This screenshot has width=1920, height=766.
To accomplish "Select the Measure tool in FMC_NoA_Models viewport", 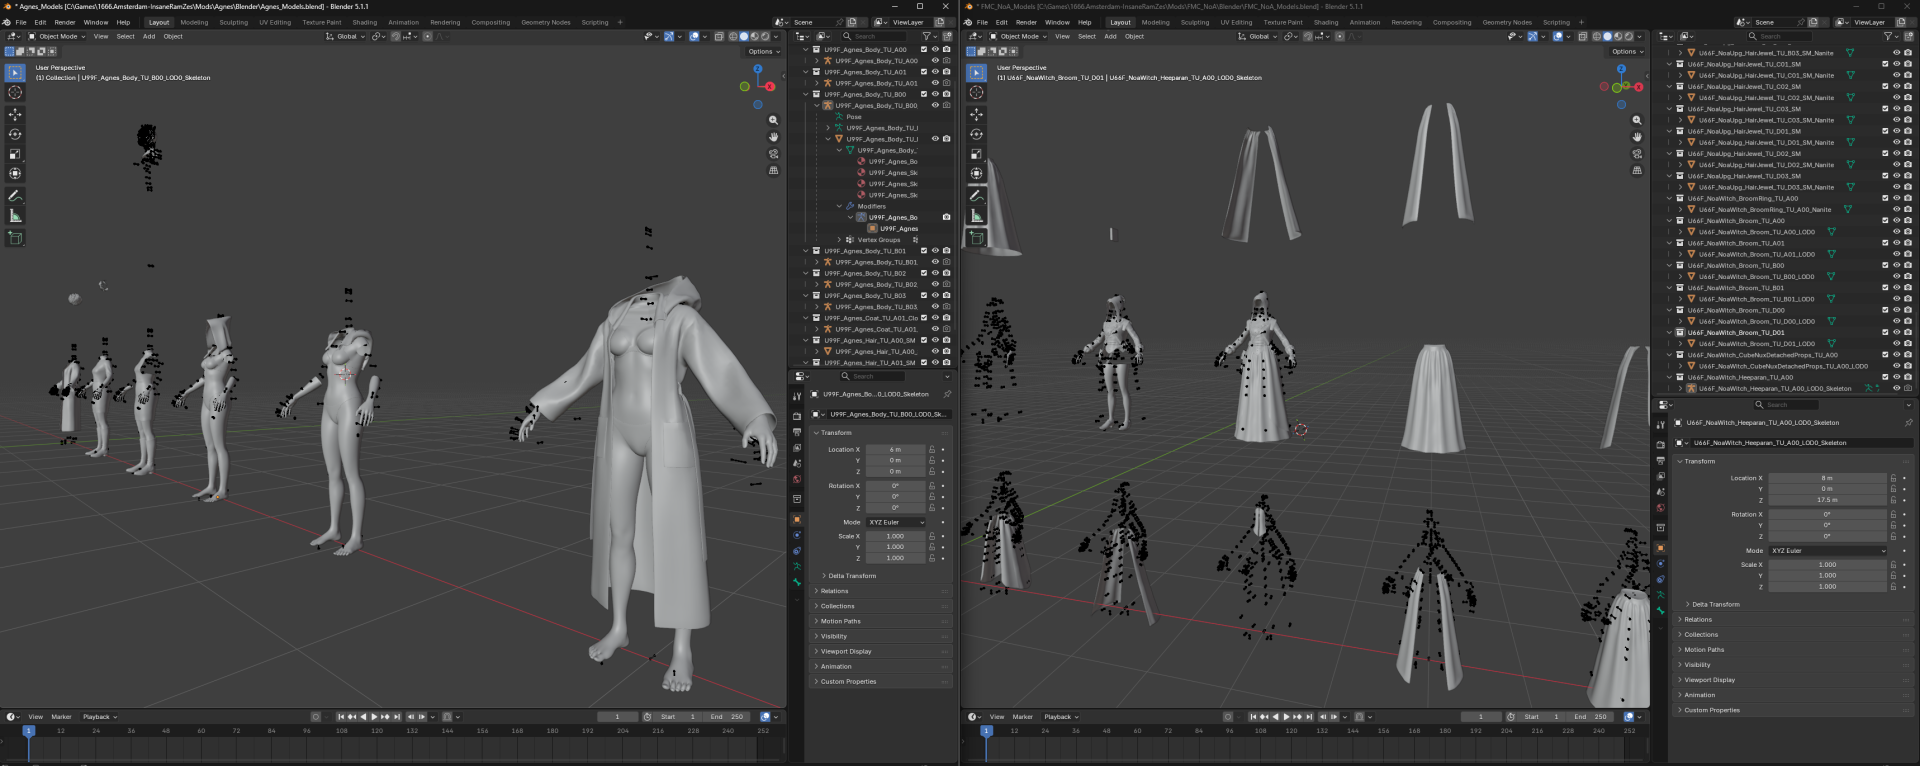I will tap(977, 216).
